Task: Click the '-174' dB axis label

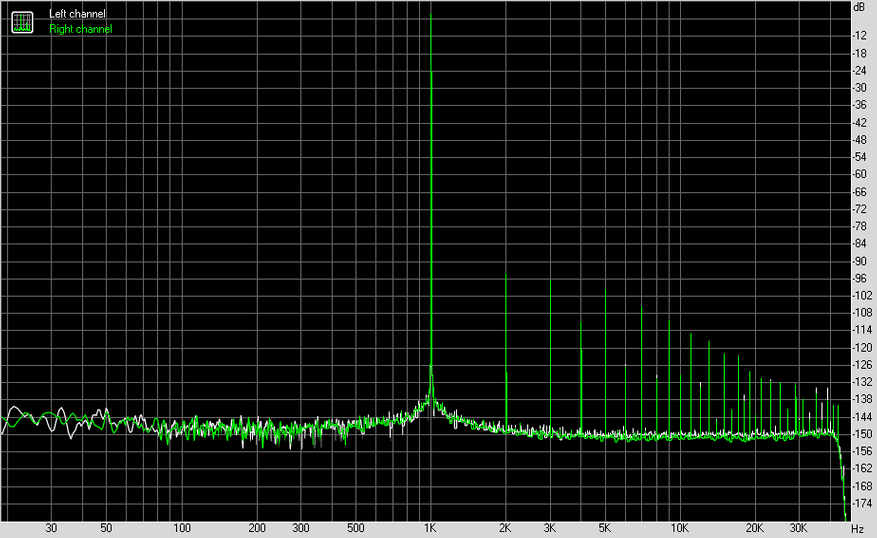Action: 862,503
